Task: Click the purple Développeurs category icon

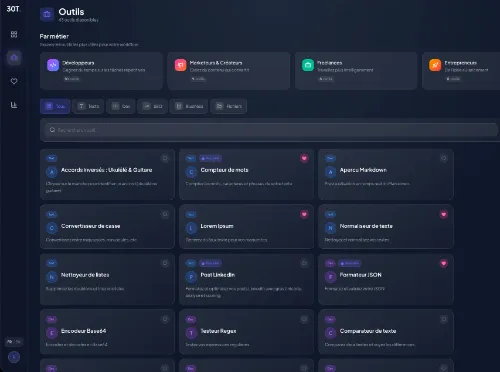Action: click(x=53, y=65)
